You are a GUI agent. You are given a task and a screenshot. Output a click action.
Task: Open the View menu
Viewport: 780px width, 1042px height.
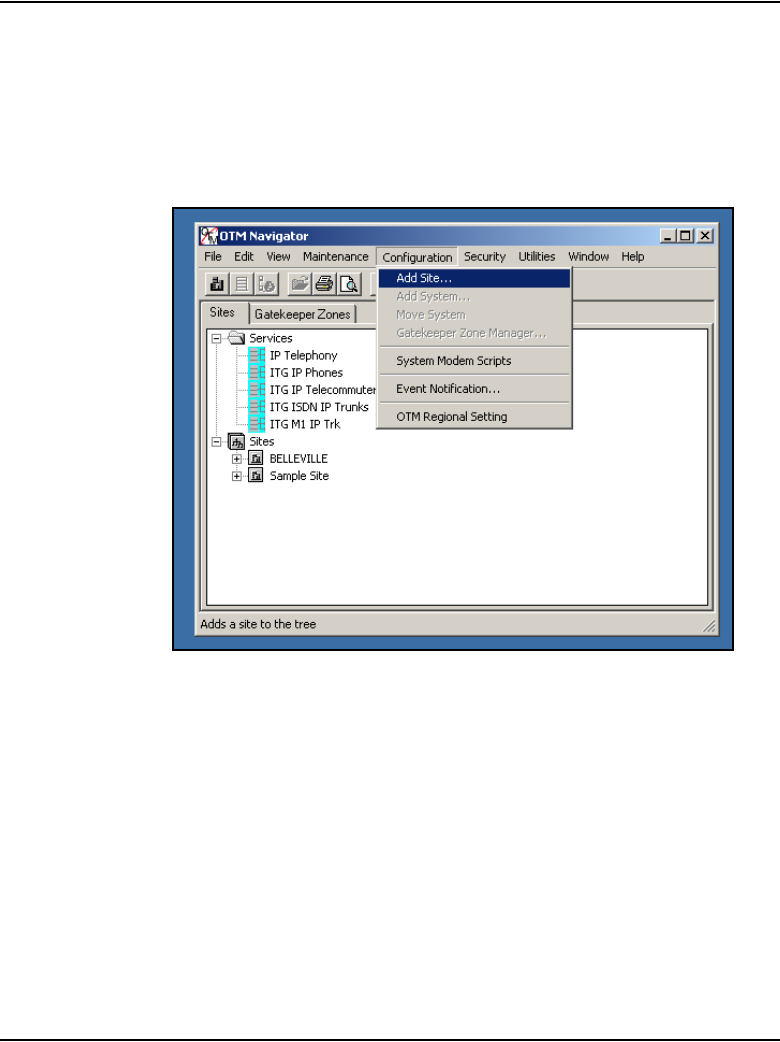(278, 257)
